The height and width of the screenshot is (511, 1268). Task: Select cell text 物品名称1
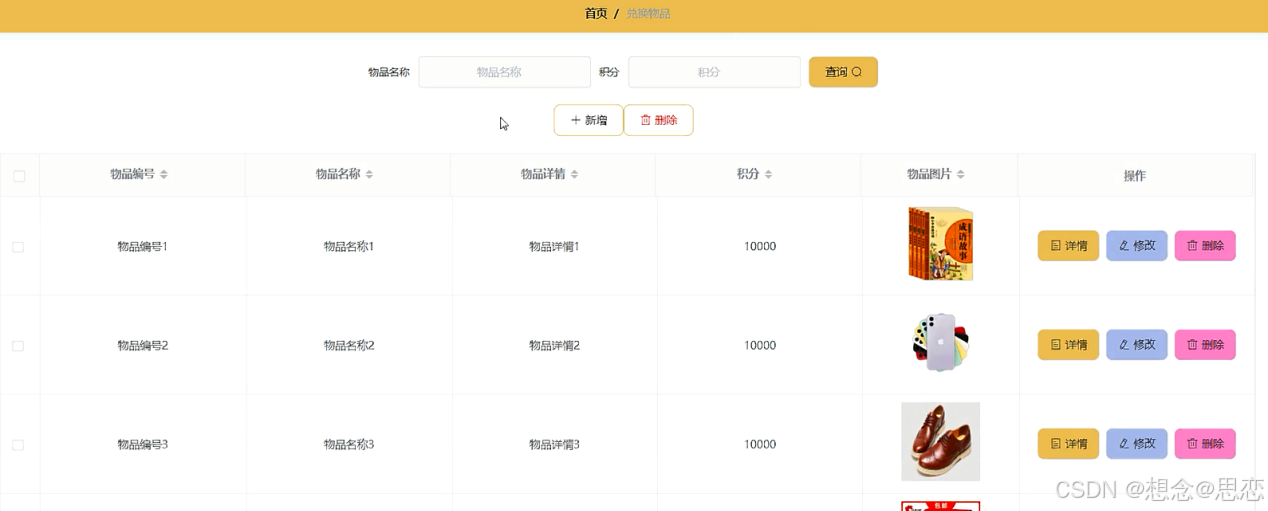pyautogui.click(x=349, y=246)
